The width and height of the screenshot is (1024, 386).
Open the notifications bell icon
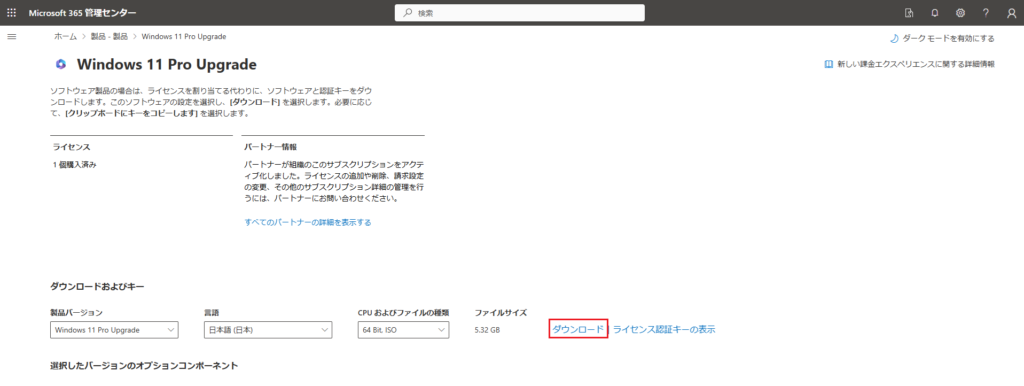pos(935,12)
